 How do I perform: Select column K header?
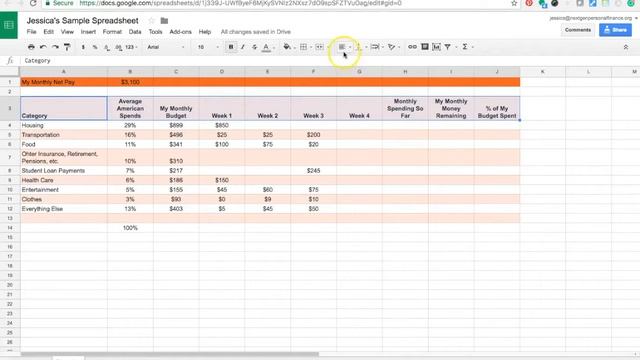pyautogui.click(x=542, y=72)
